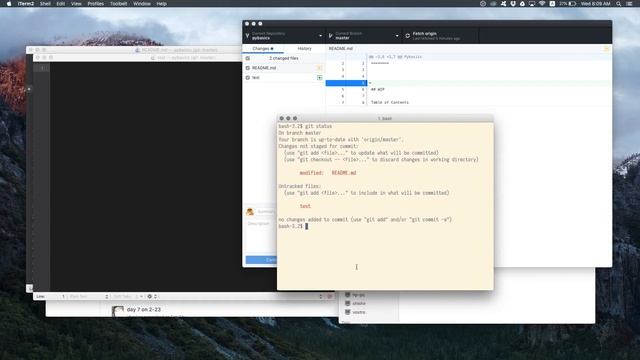Click the README.md diff header label

point(341,49)
